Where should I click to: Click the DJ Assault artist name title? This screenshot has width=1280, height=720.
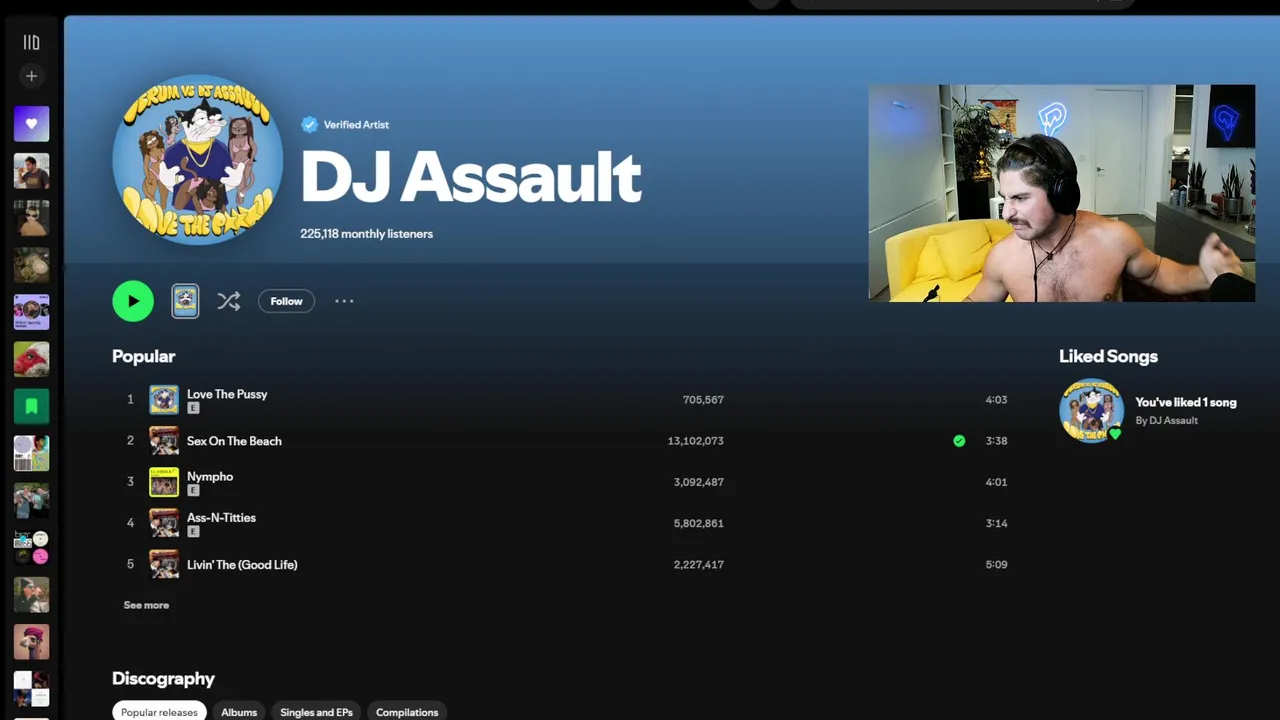point(470,178)
